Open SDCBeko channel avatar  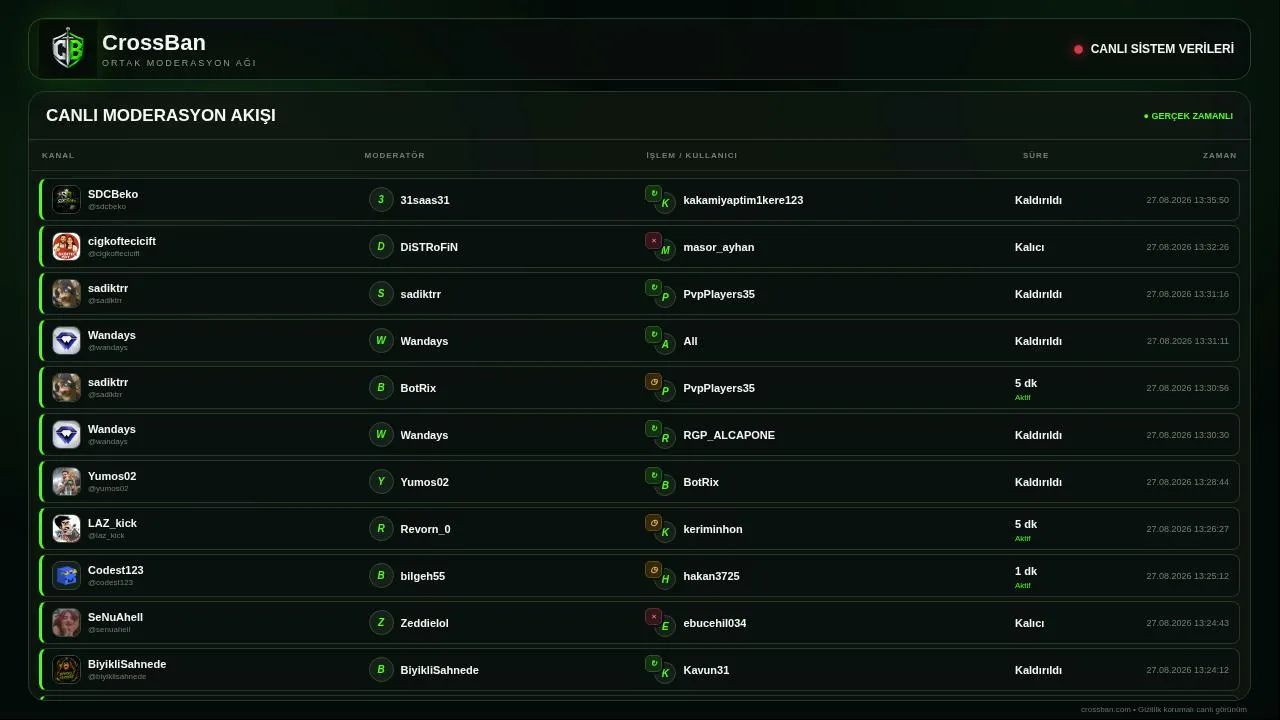click(x=66, y=199)
